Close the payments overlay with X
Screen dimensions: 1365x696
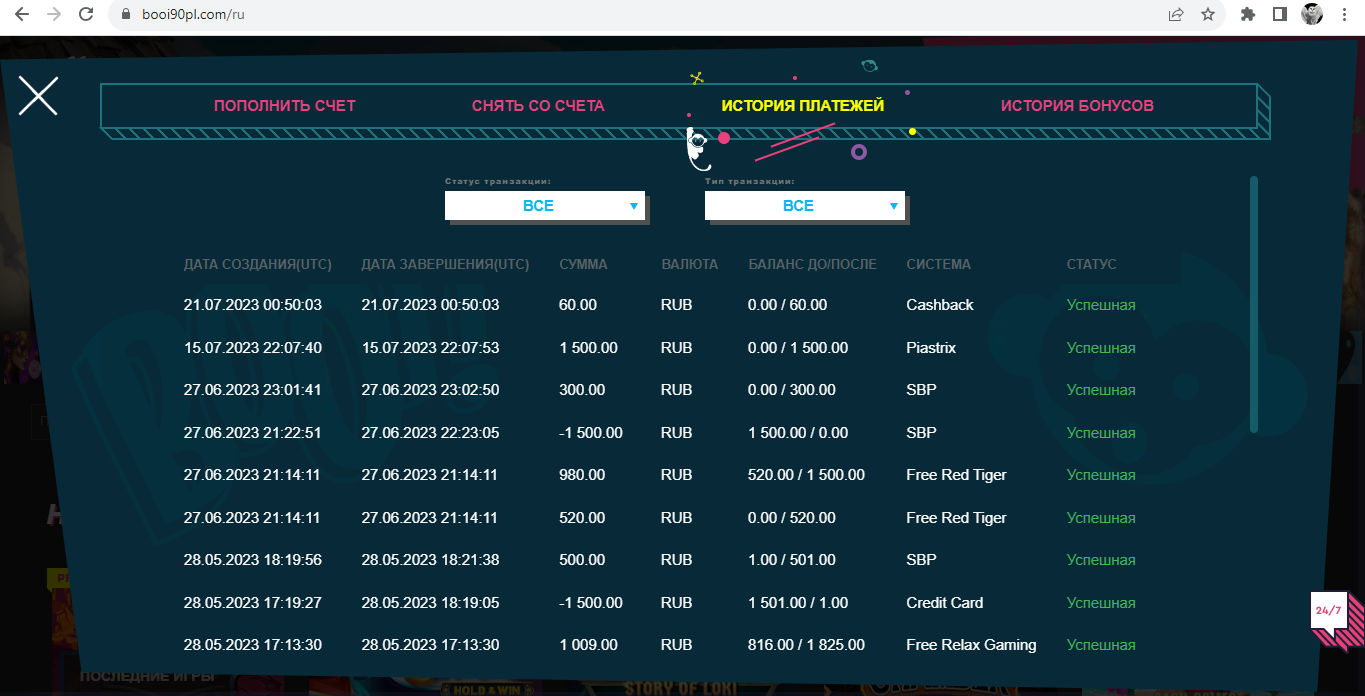[x=38, y=96]
